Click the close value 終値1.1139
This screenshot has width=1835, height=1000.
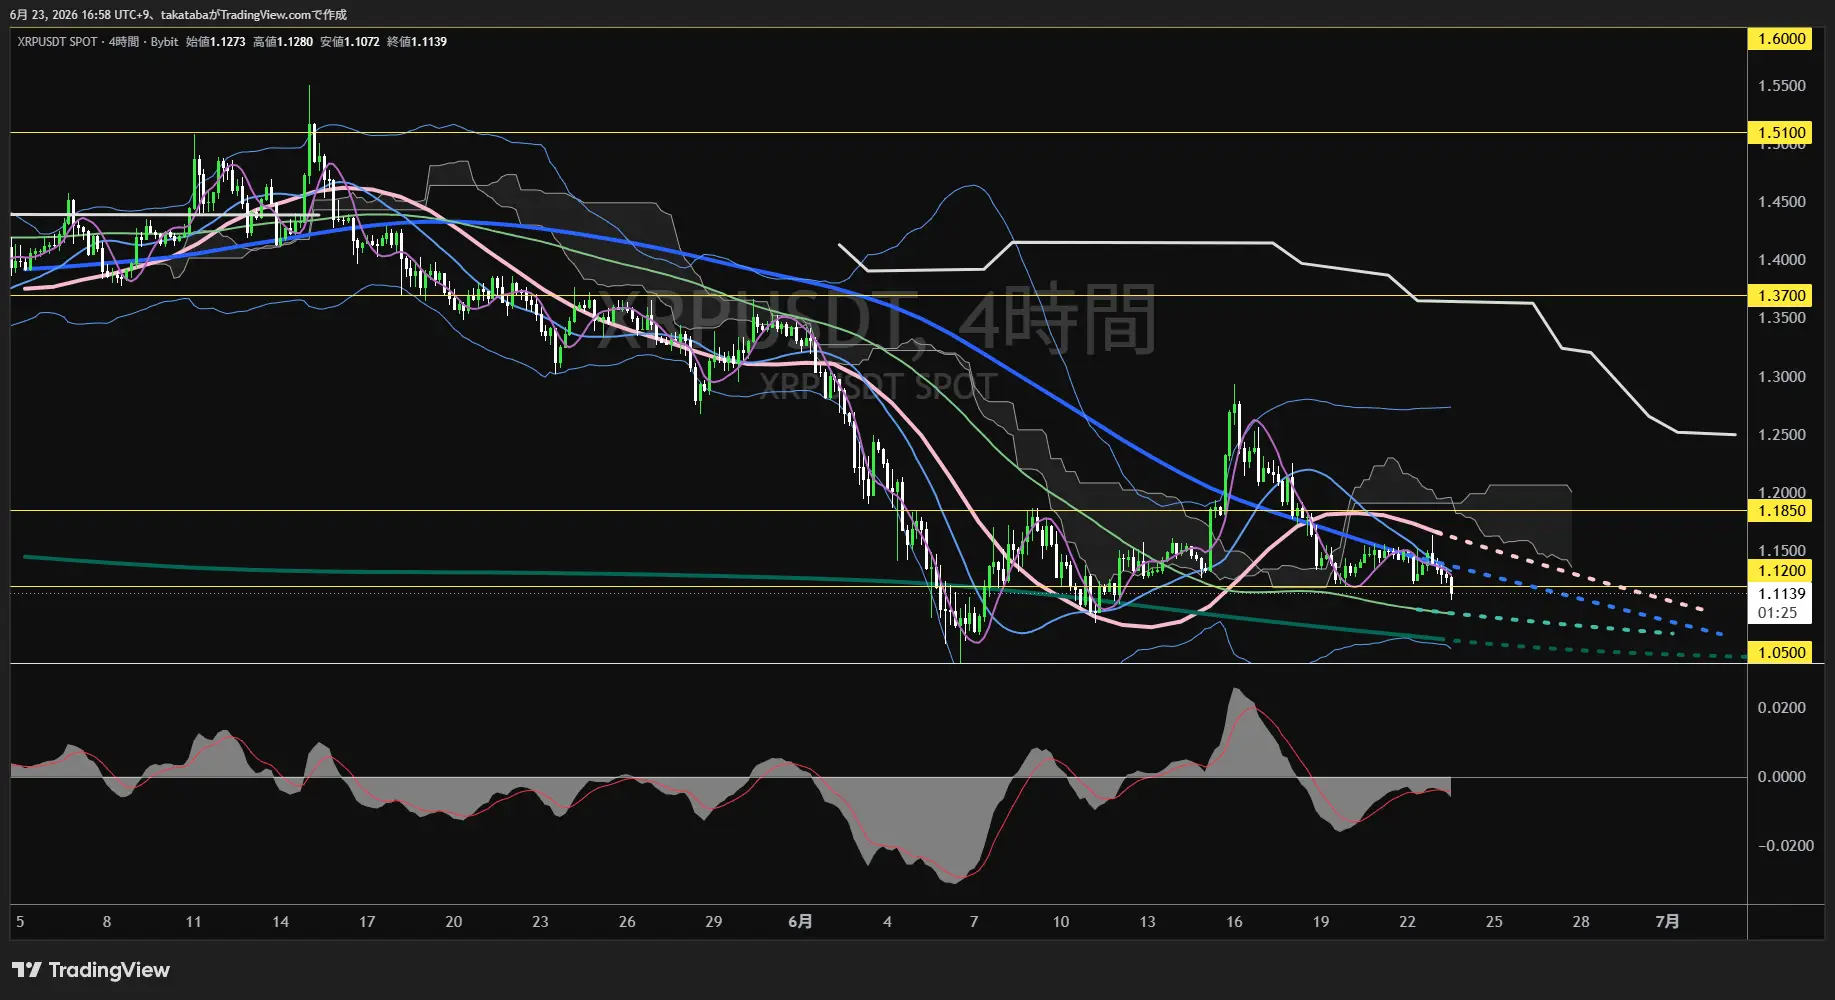point(417,42)
